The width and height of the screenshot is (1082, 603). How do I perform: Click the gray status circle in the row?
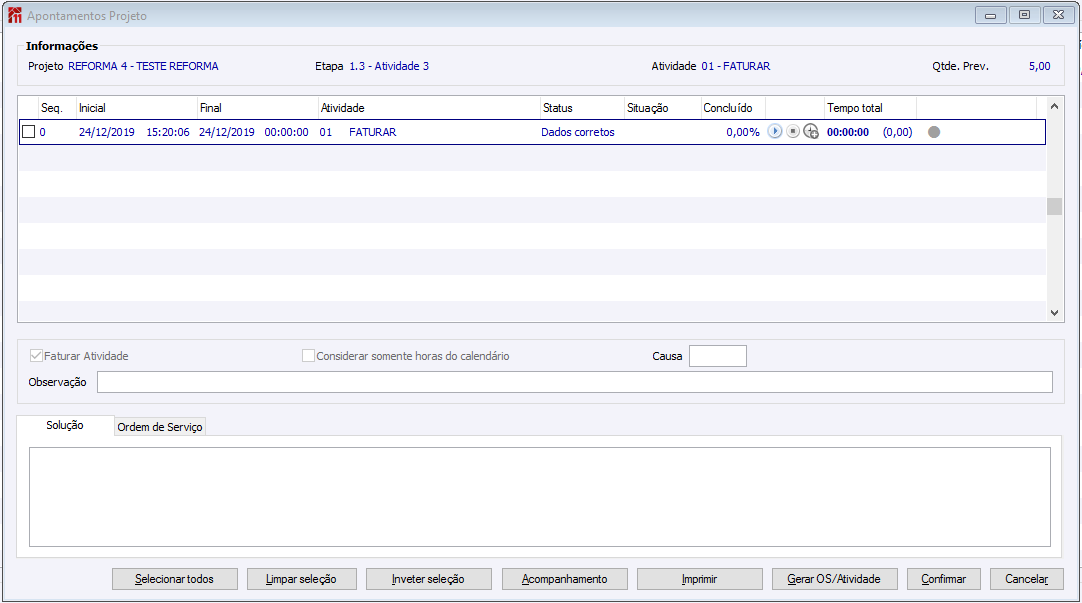tap(934, 132)
